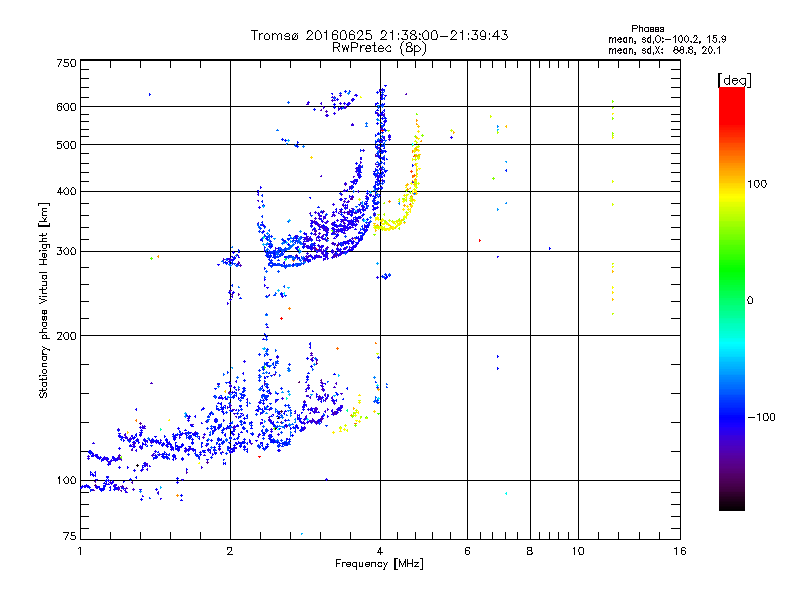800x600 pixels.
Task: Select the 'mean, sd,O:-100.2, 15.9' line
Action: pyautogui.click(x=667, y=39)
